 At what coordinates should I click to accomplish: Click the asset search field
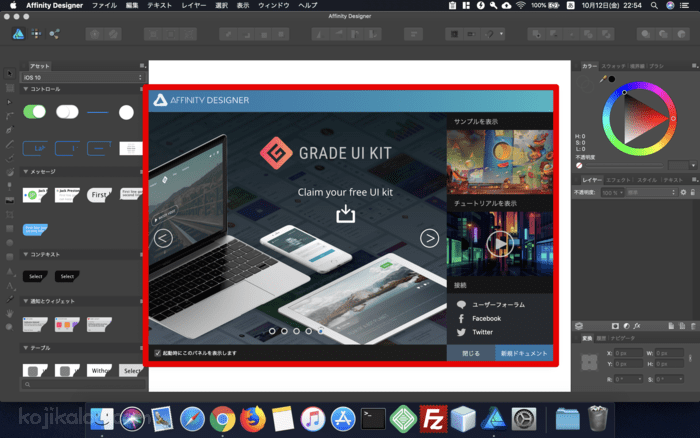pos(83,384)
